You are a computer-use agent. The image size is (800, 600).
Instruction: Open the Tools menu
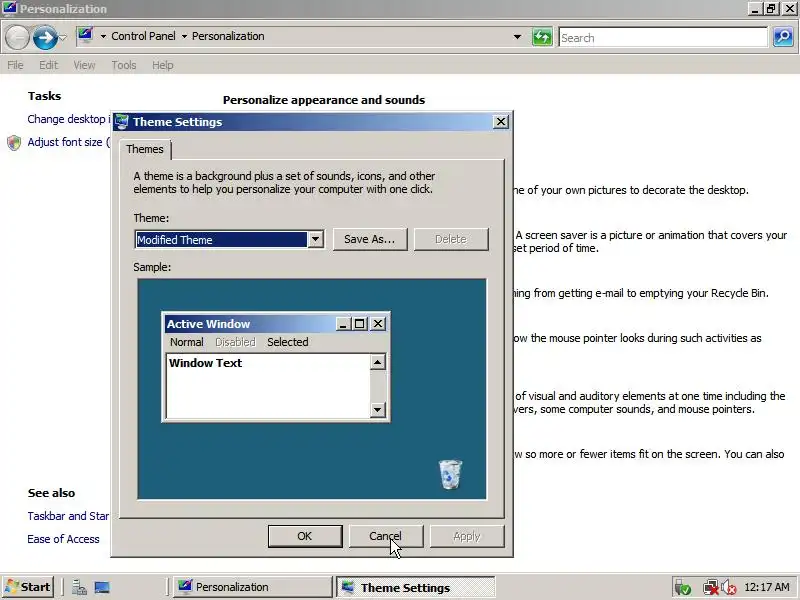click(x=124, y=65)
